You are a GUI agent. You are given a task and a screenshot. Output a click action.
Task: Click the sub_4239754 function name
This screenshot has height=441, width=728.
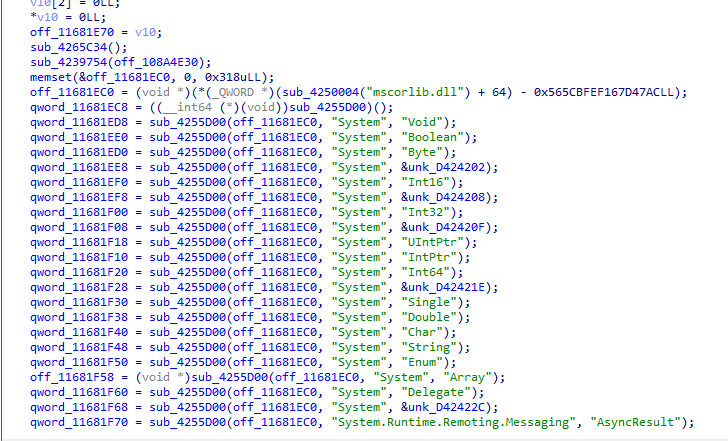tap(68, 62)
